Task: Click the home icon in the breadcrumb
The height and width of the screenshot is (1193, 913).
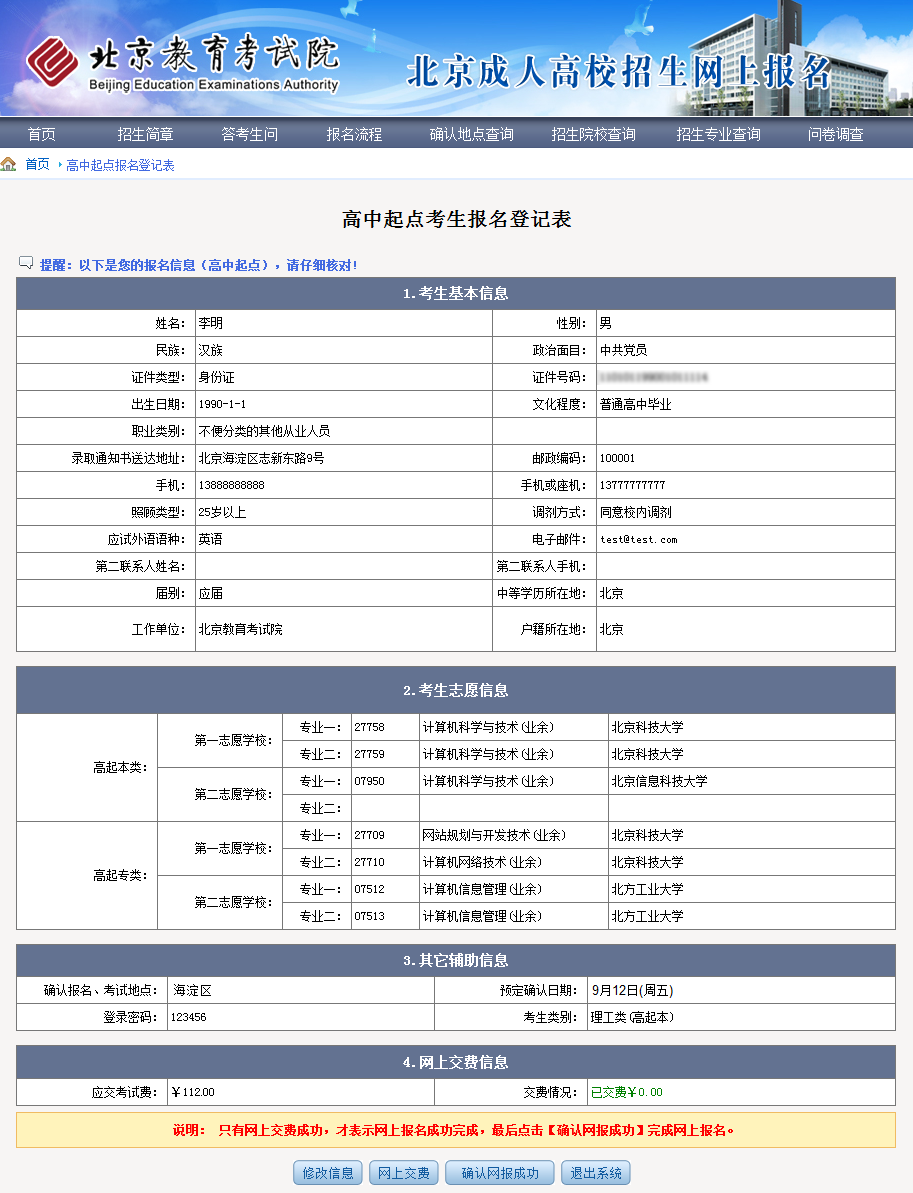Action: tap(8, 164)
